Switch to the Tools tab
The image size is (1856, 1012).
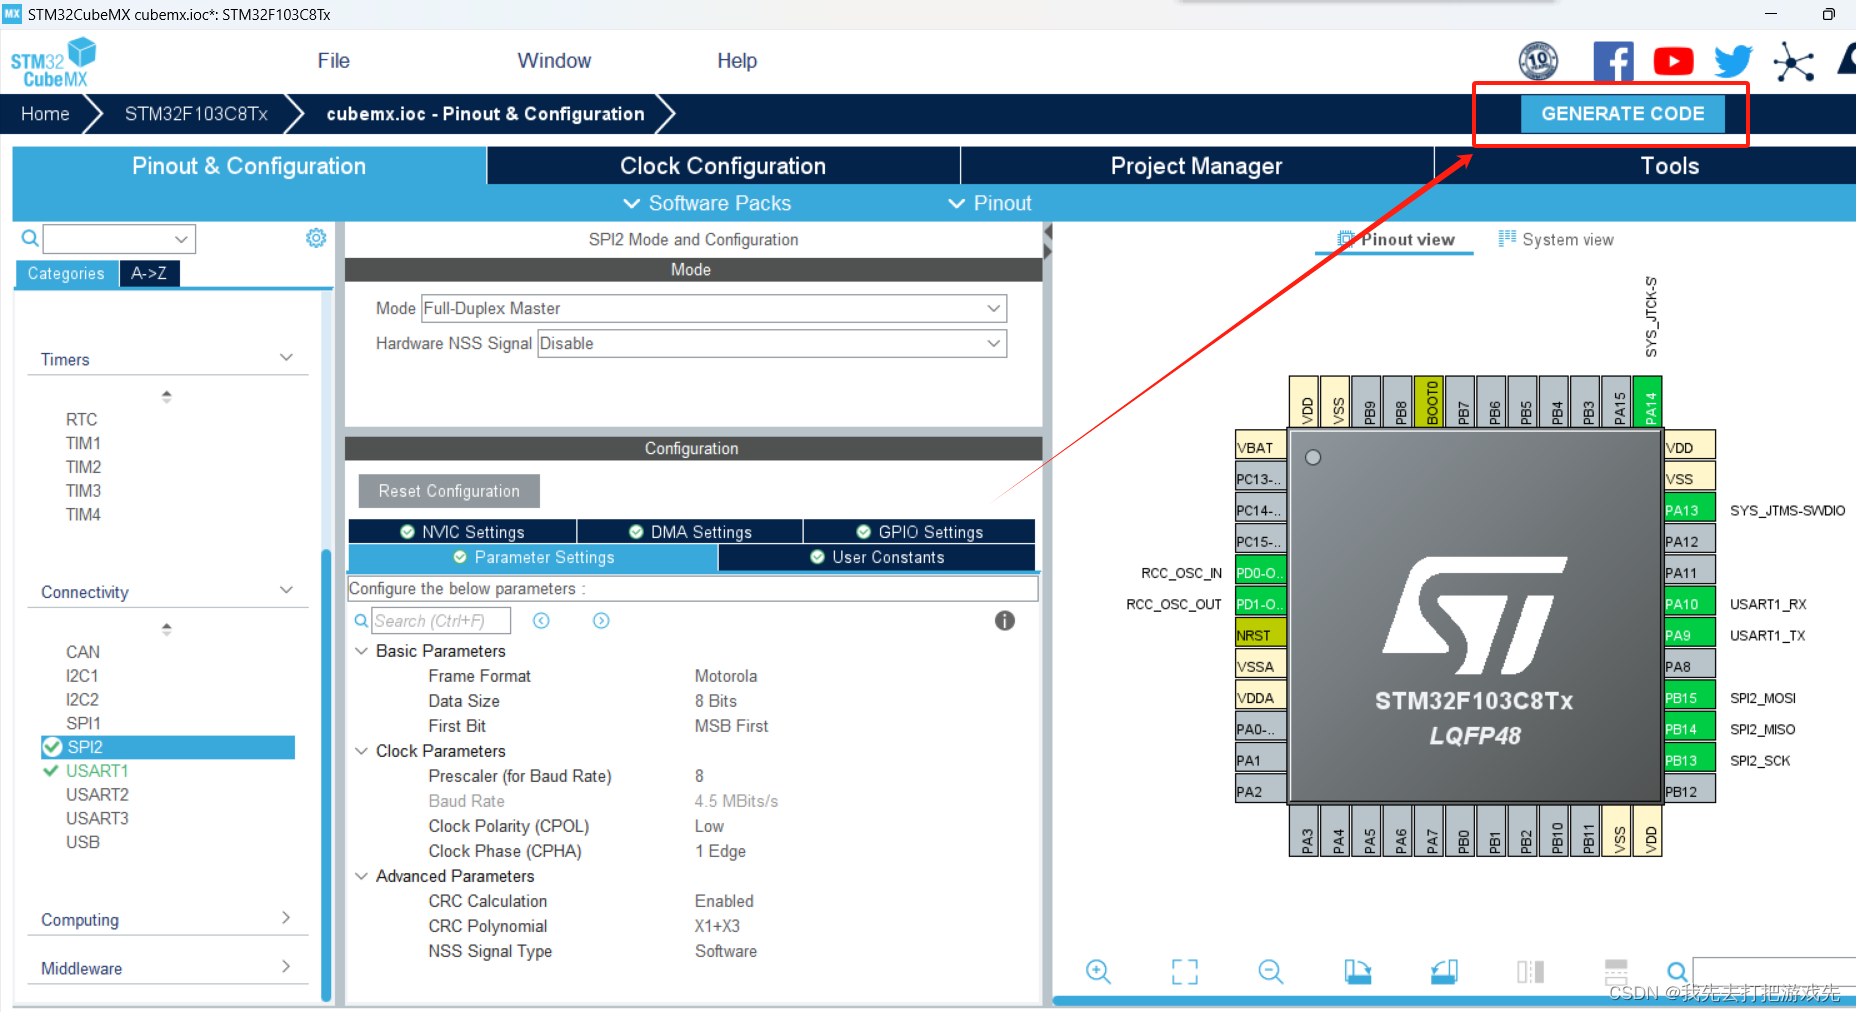click(x=1669, y=166)
